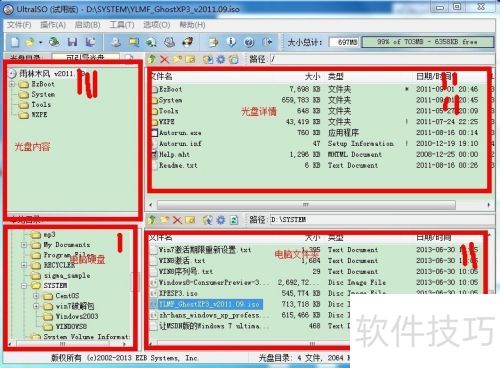This screenshot has width=500, height=368.
Task: Open the 选项(O) menu
Action: [x=157, y=25]
